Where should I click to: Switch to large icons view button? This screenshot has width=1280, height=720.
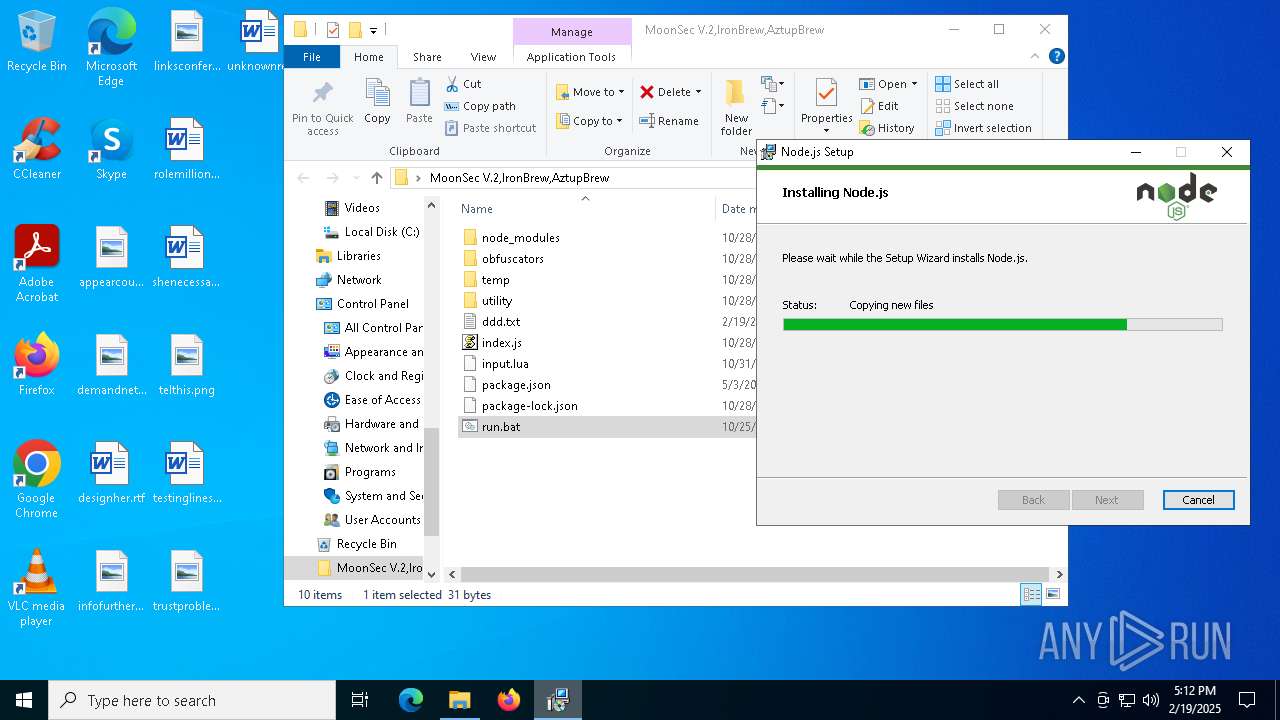tap(1052, 594)
